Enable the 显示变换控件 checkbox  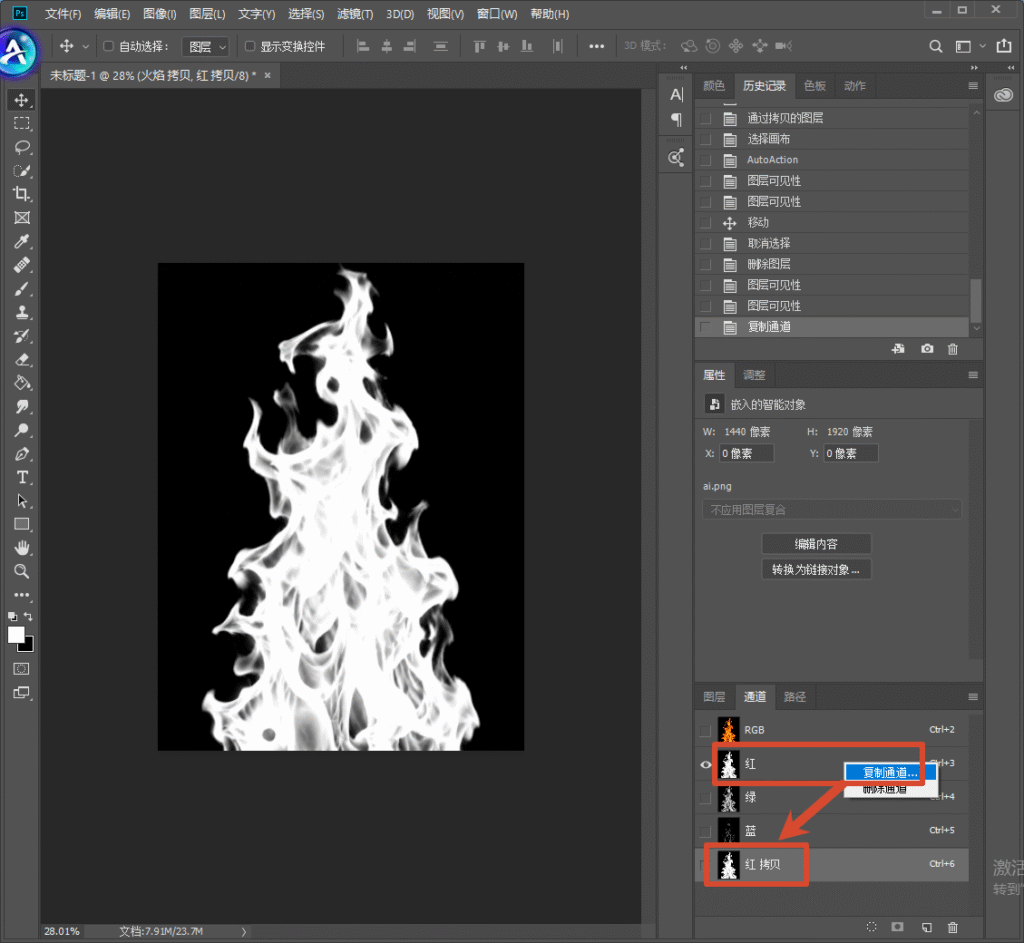tap(249, 46)
